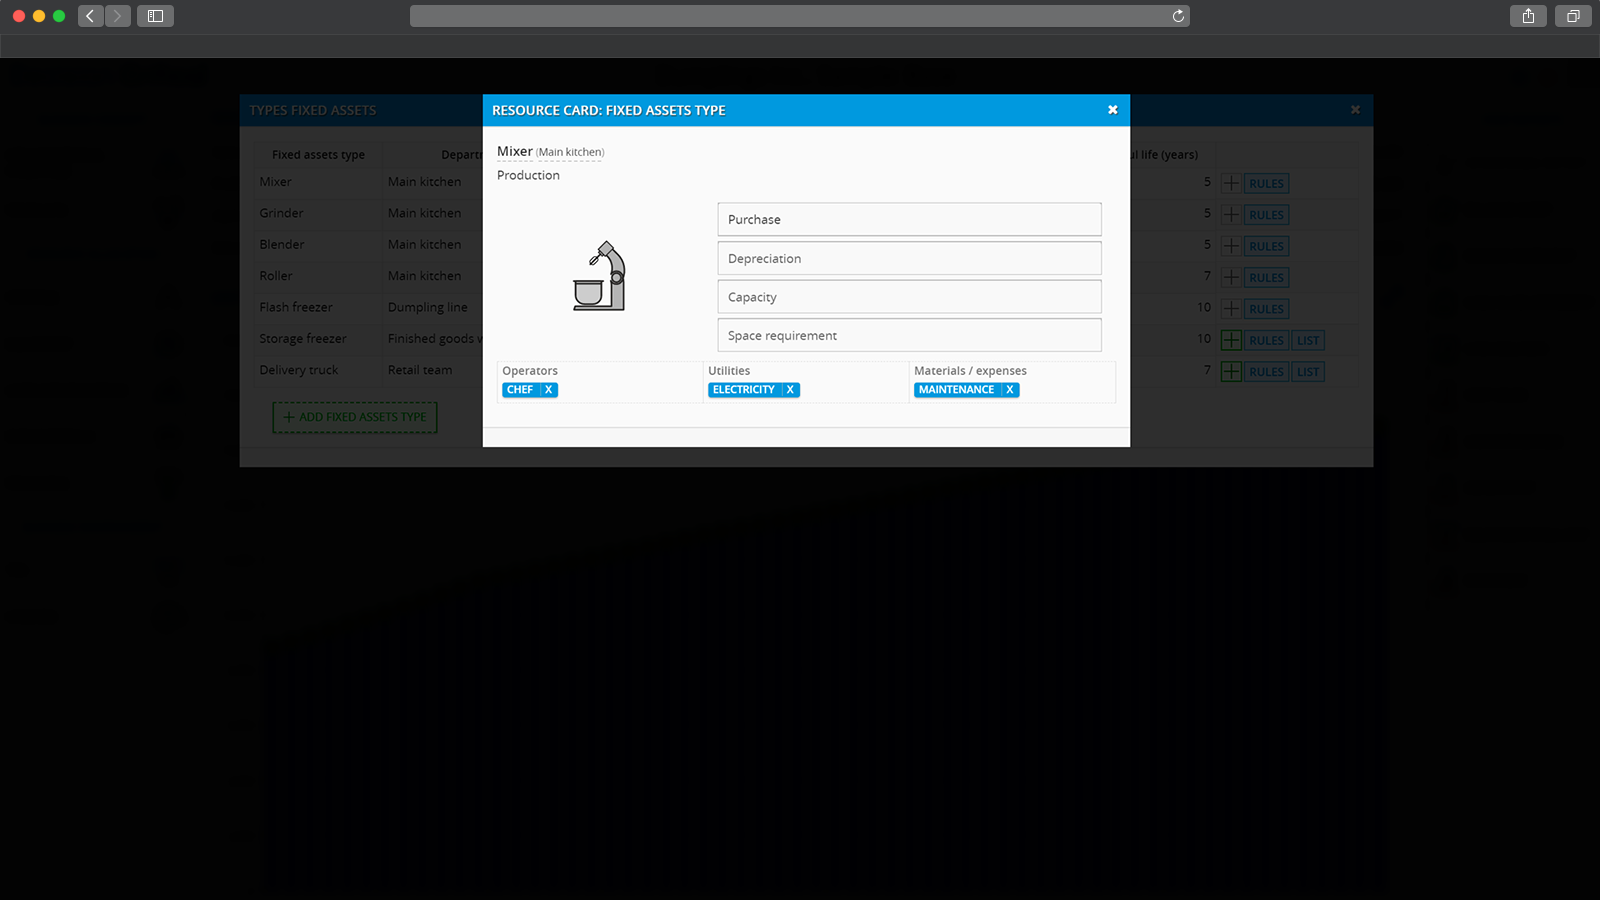Open the Purchase section
Screen dimensions: 1600x900
tap(909, 220)
